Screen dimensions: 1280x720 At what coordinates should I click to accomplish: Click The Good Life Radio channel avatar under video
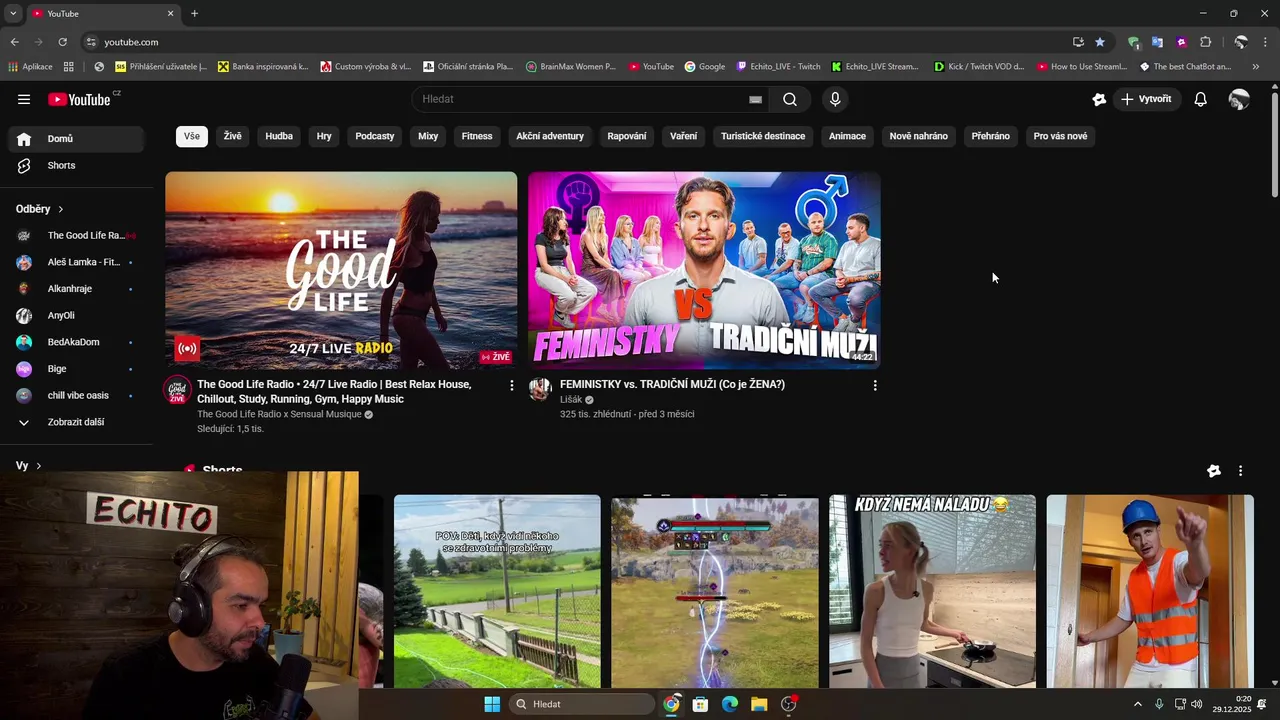[x=177, y=390]
